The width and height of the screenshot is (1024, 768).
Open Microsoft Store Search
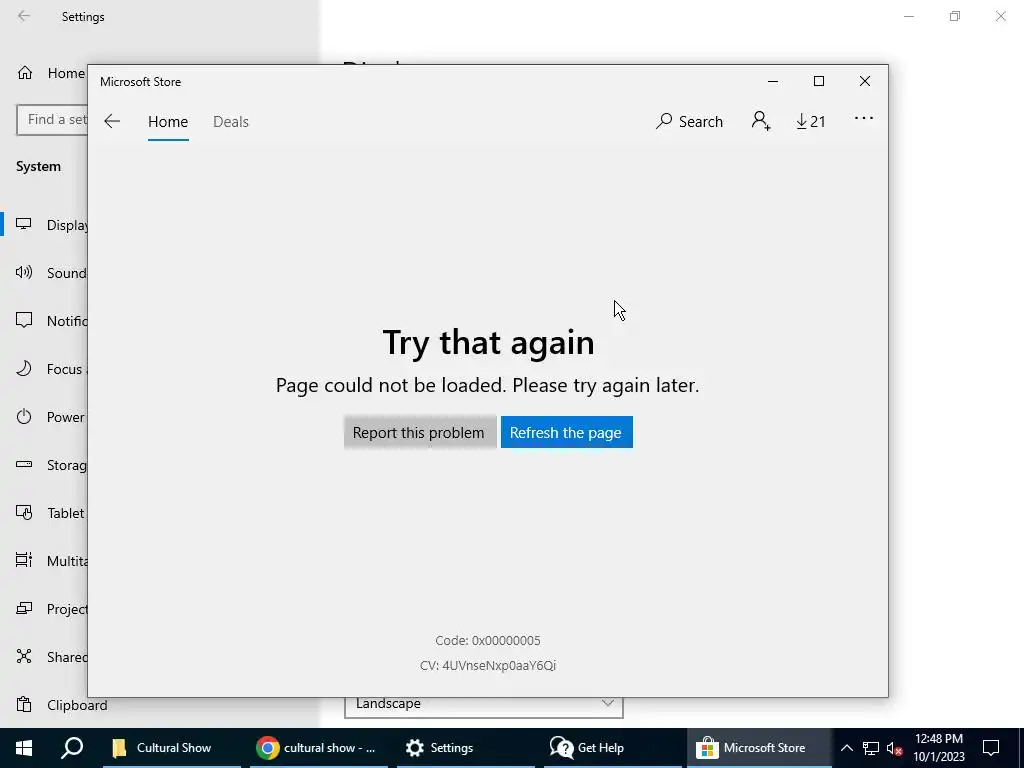tap(690, 121)
